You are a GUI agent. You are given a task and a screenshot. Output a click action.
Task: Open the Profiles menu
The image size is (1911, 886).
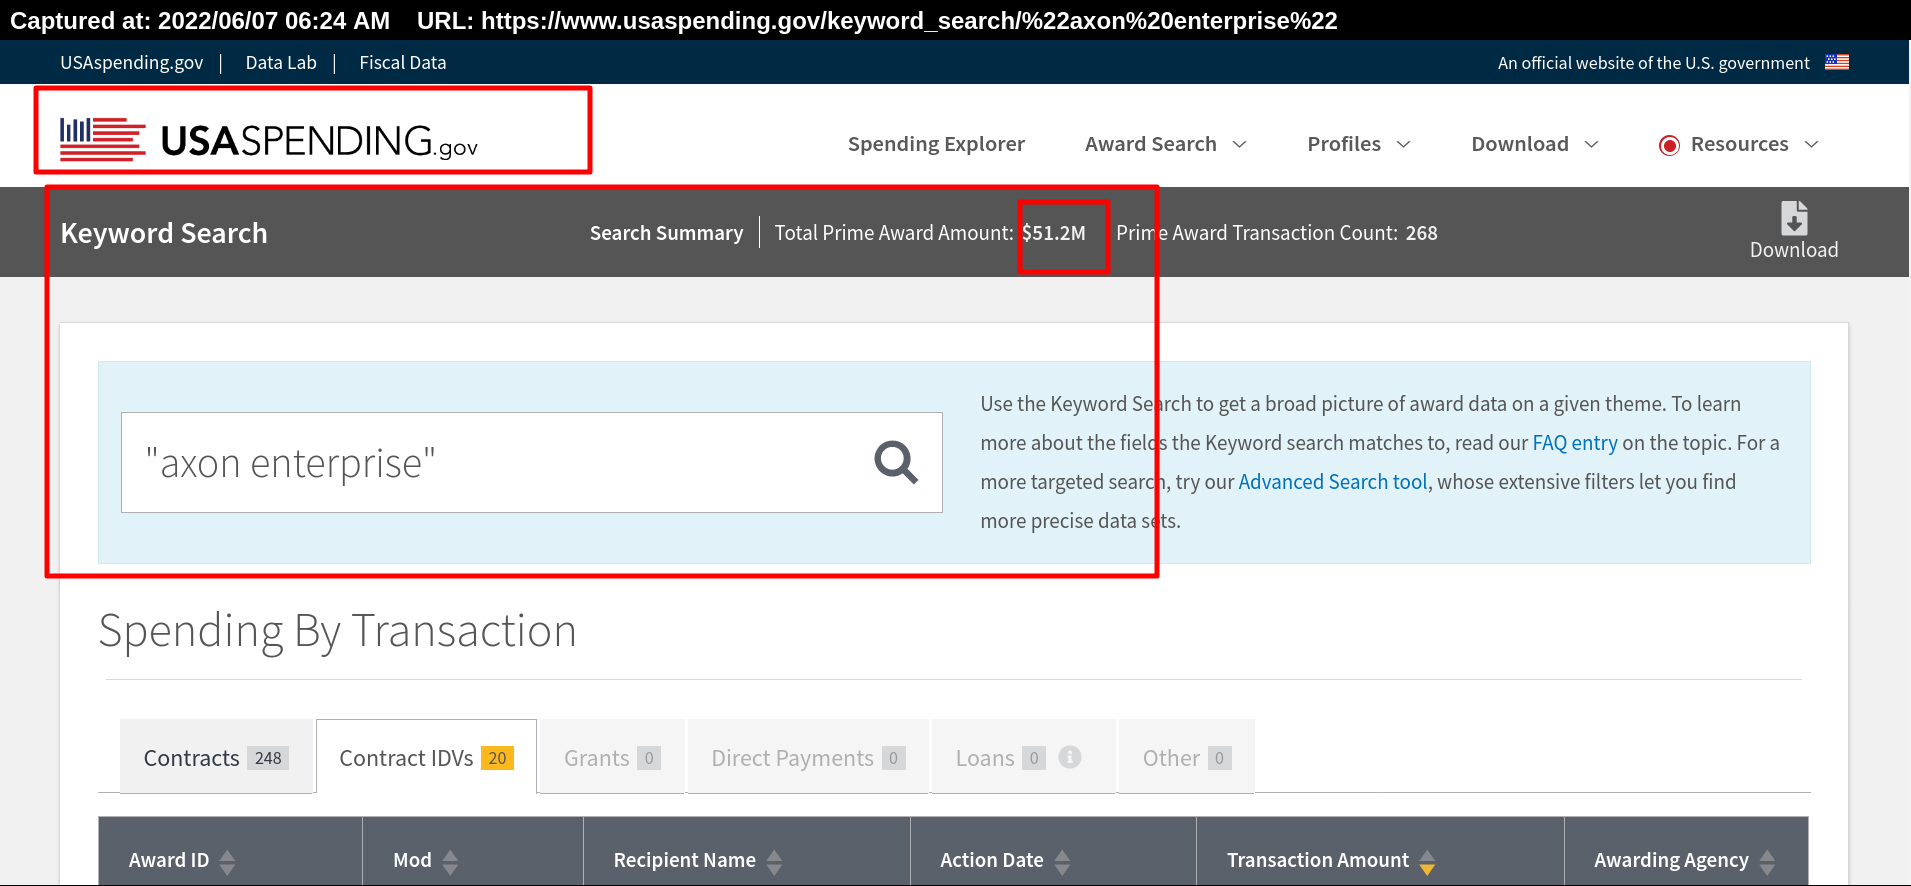(1344, 144)
